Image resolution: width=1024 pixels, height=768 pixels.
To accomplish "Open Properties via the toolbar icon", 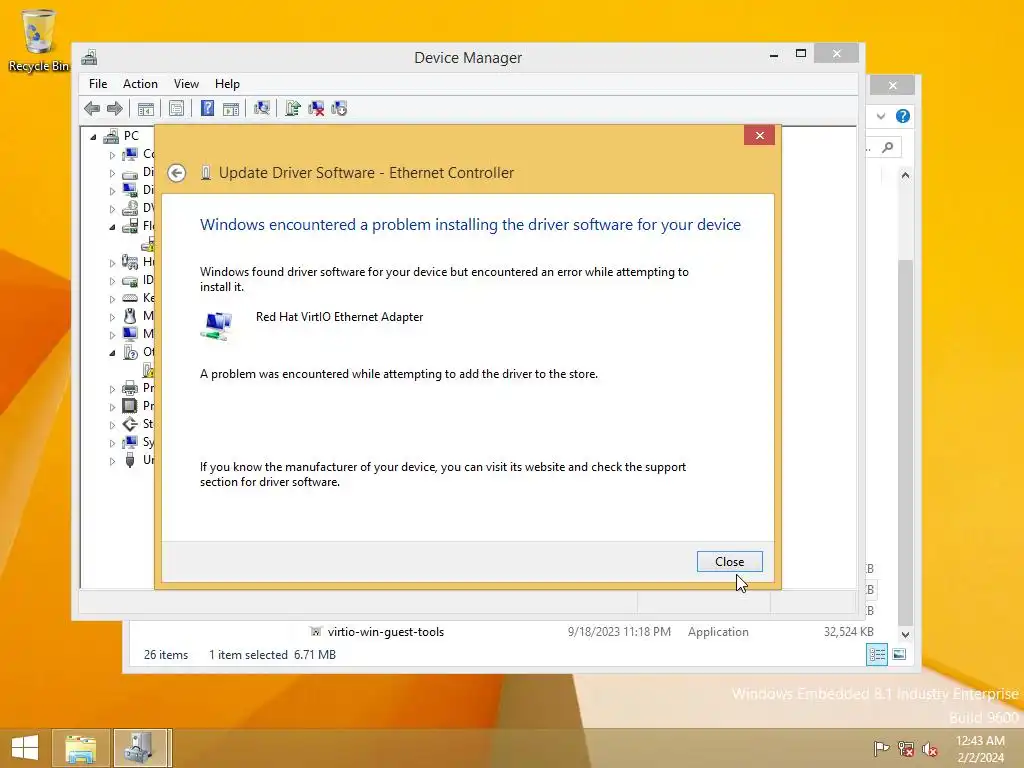I will 176,108.
